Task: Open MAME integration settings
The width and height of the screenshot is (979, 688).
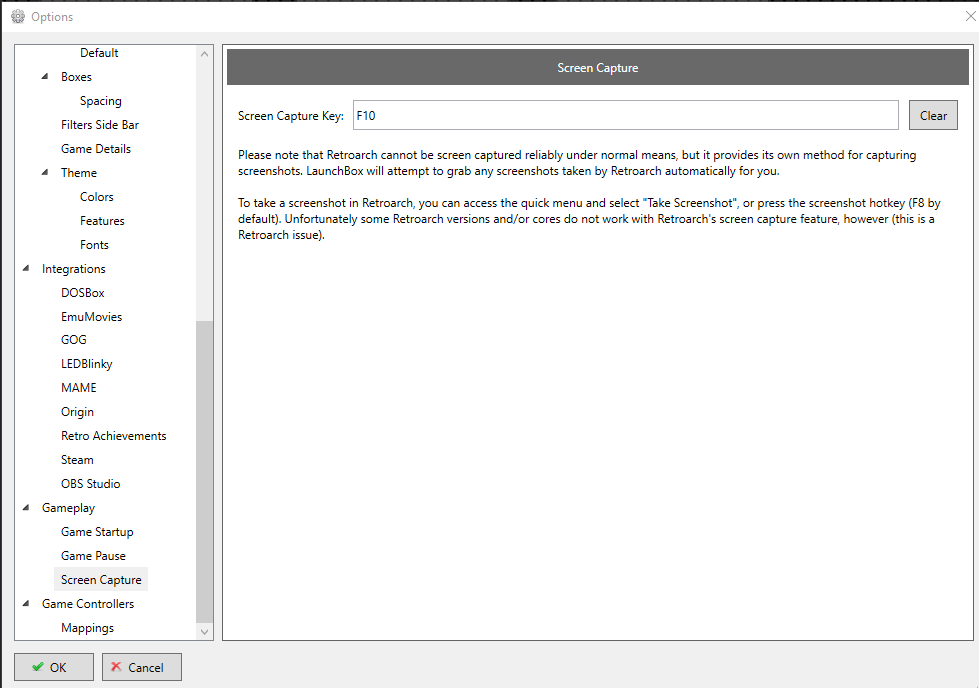Action: 79,388
